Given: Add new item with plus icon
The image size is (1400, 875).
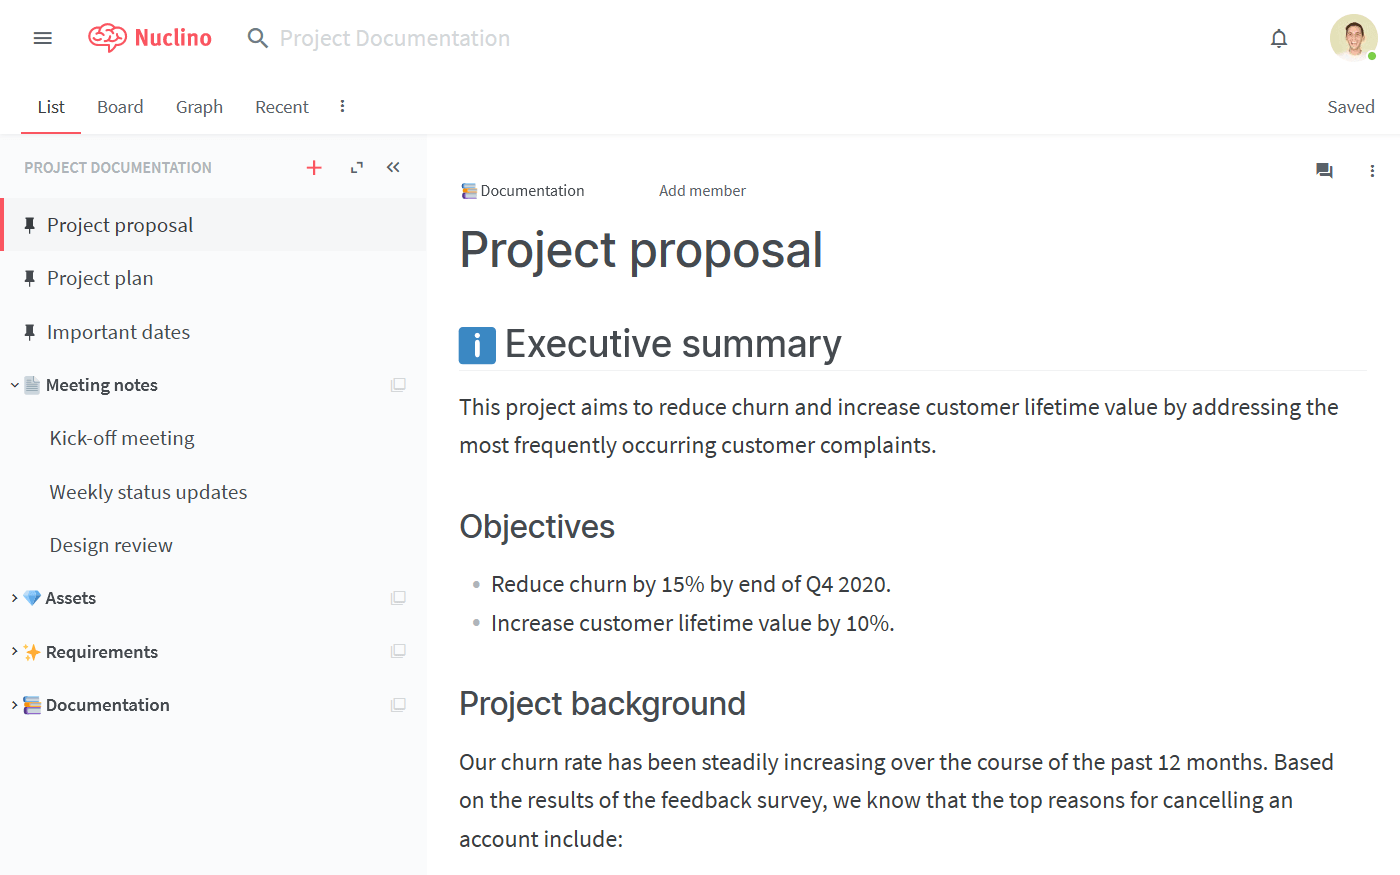Looking at the screenshot, I should [314, 168].
